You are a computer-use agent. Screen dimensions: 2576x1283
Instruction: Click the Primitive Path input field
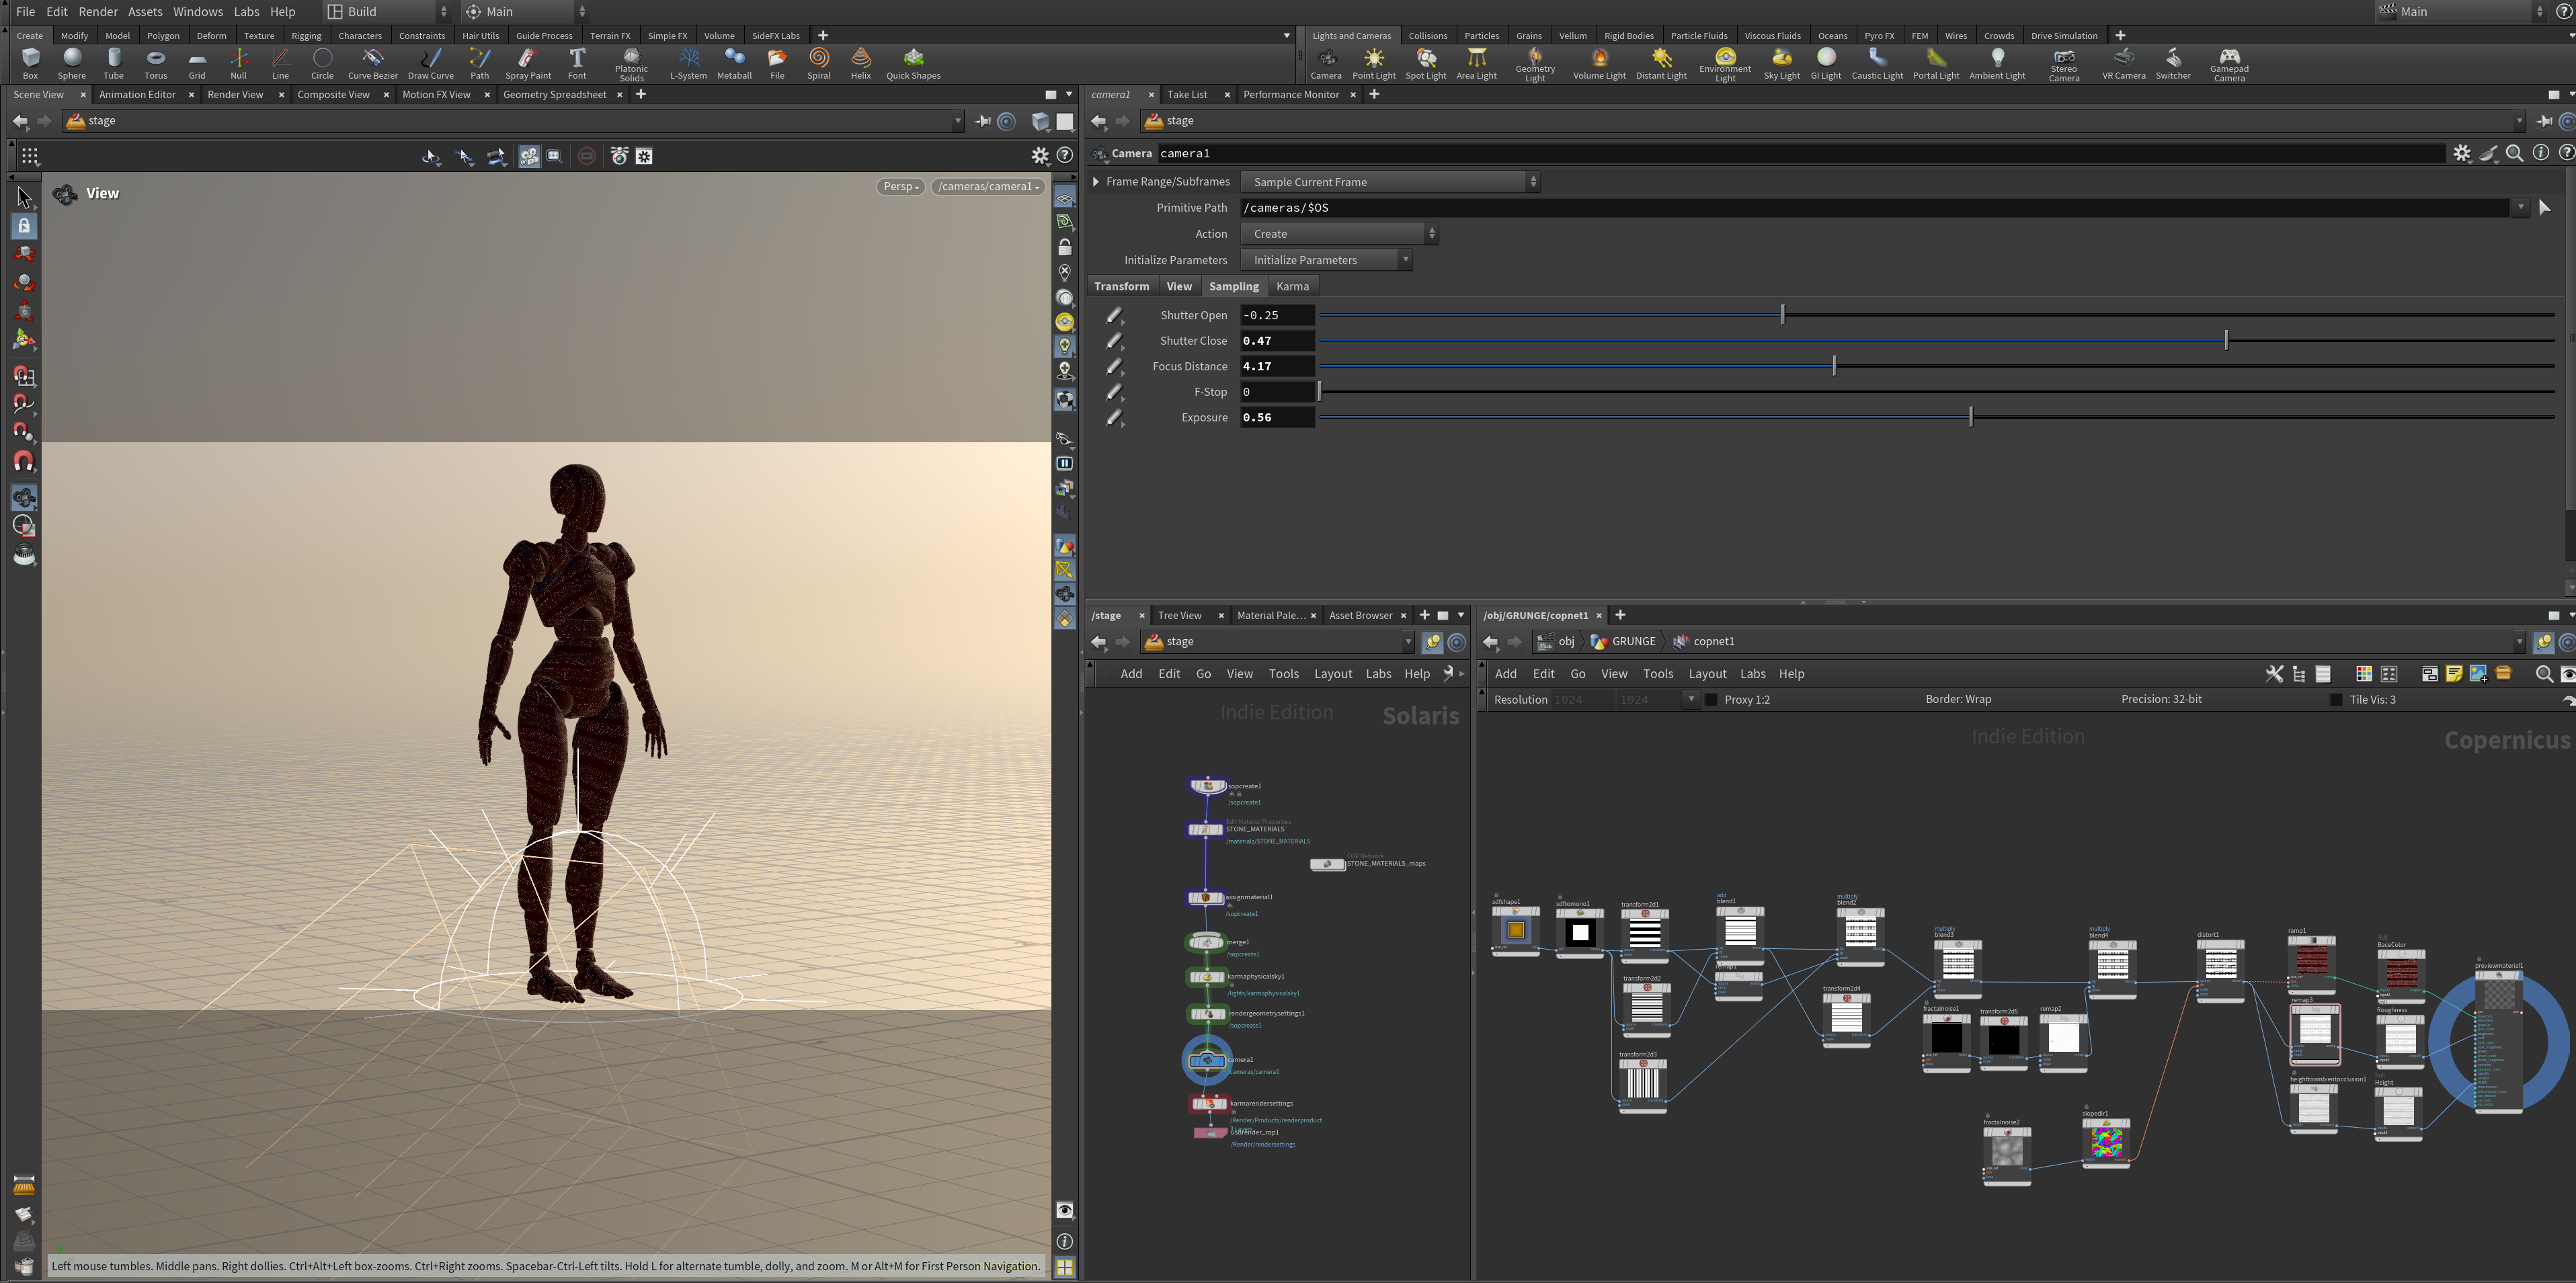tap(1875, 208)
